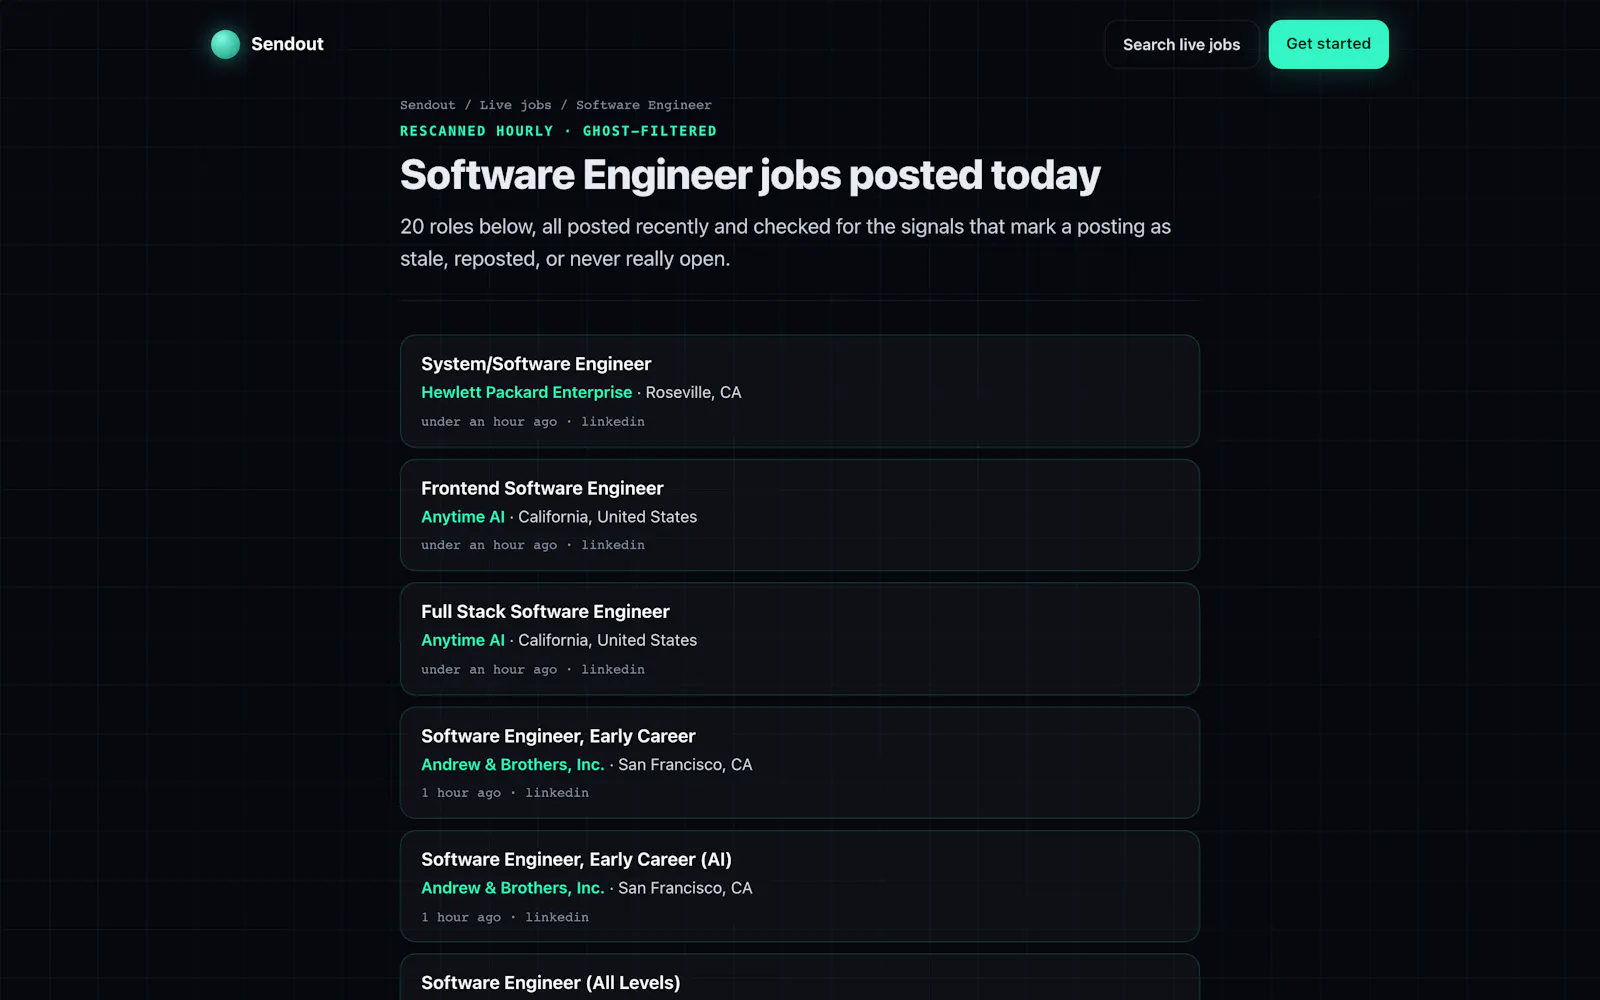The image size is (1600, 1000).
Task: Click the Sendout green circle logo
Action: coord(225,44)
